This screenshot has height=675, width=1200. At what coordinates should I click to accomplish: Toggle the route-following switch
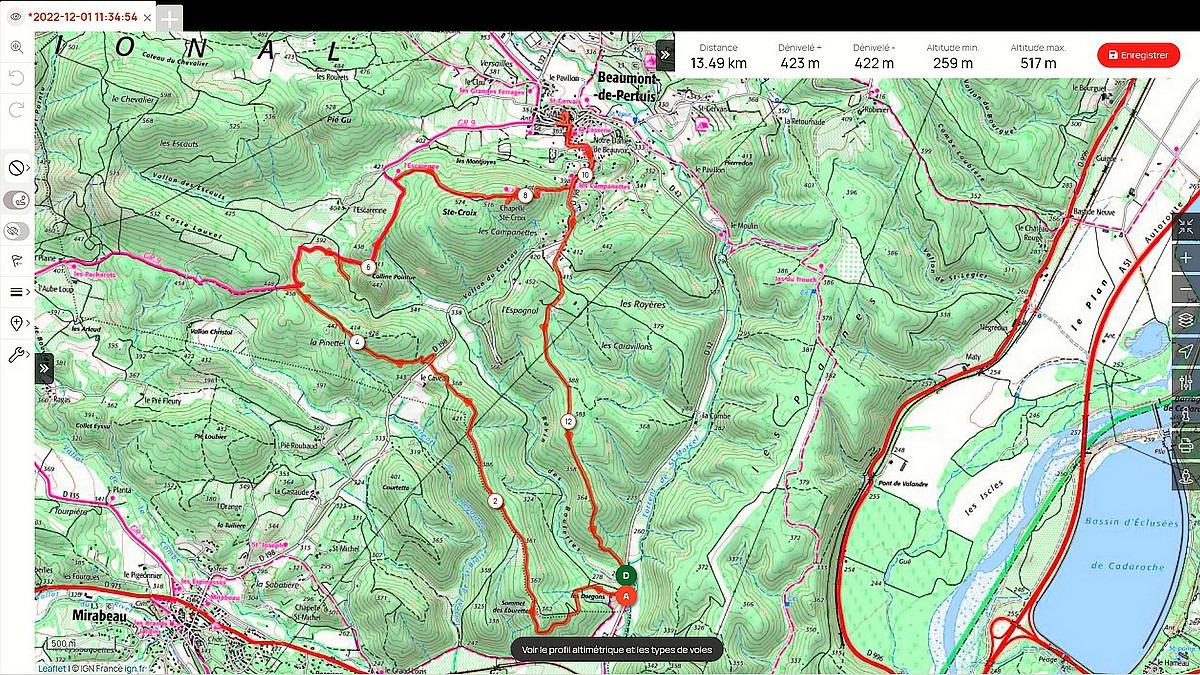(x=16, y=200)
